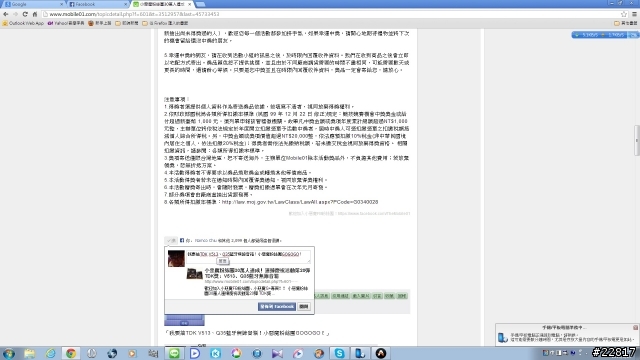Click the Facebook comment text box
The width and height of the screenshot is (640, 360).
tap(248, 256)
